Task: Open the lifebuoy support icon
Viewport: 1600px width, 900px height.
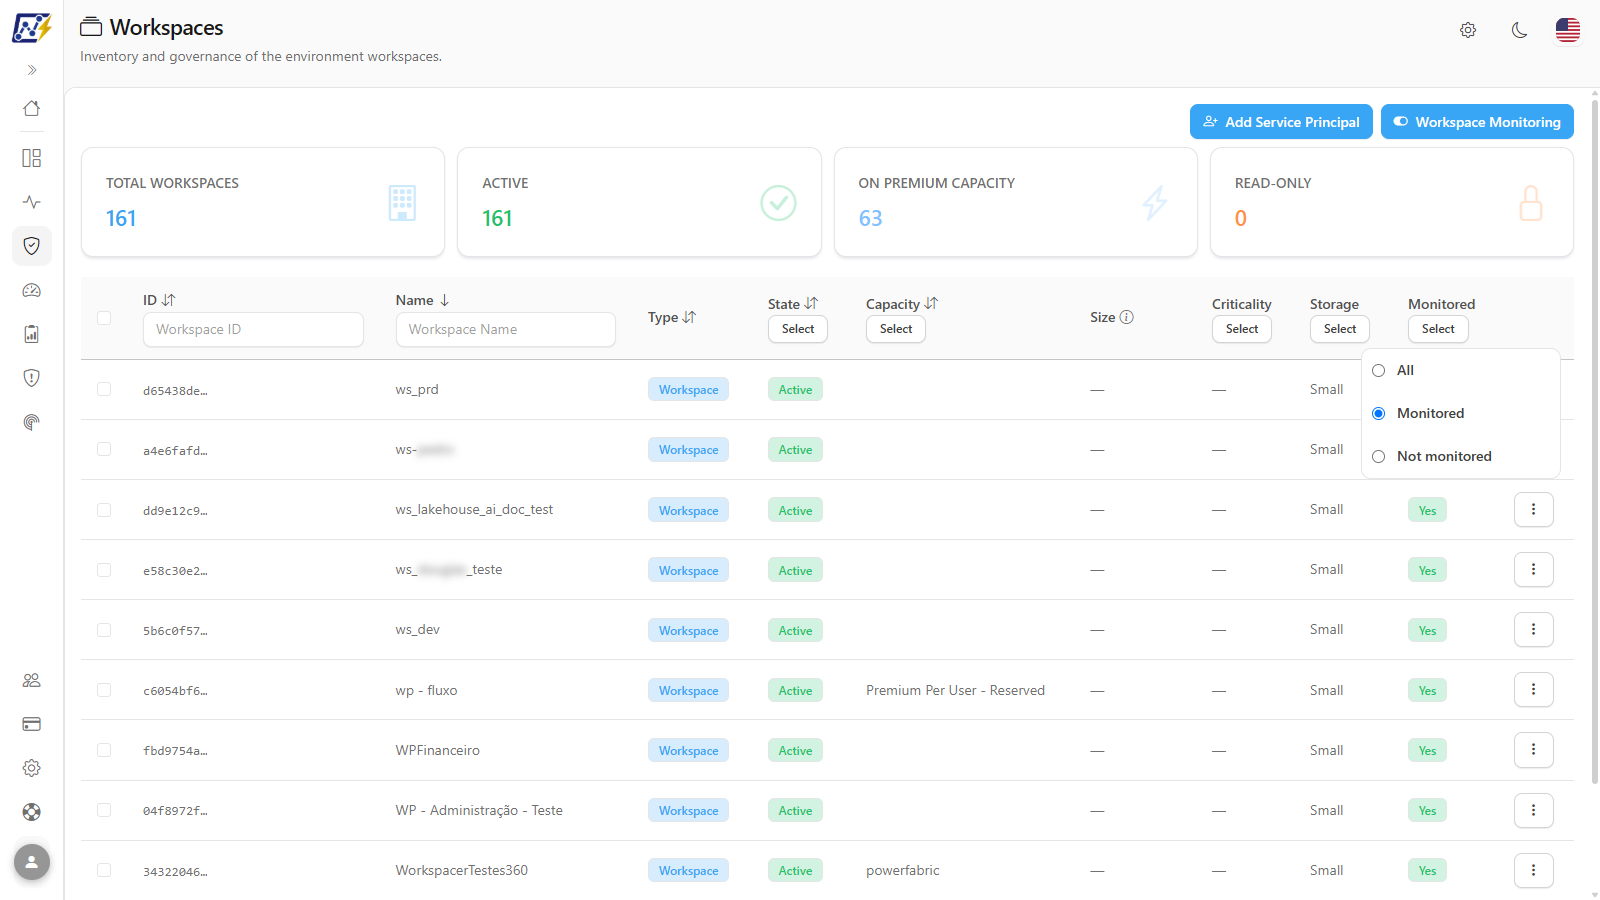Action: (32, 812)
